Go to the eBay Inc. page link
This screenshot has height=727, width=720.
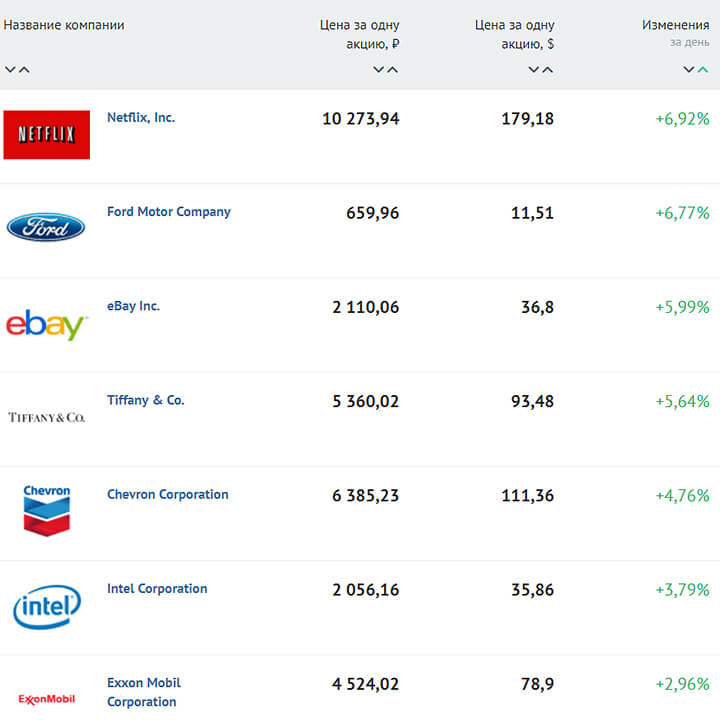(133, 306)
